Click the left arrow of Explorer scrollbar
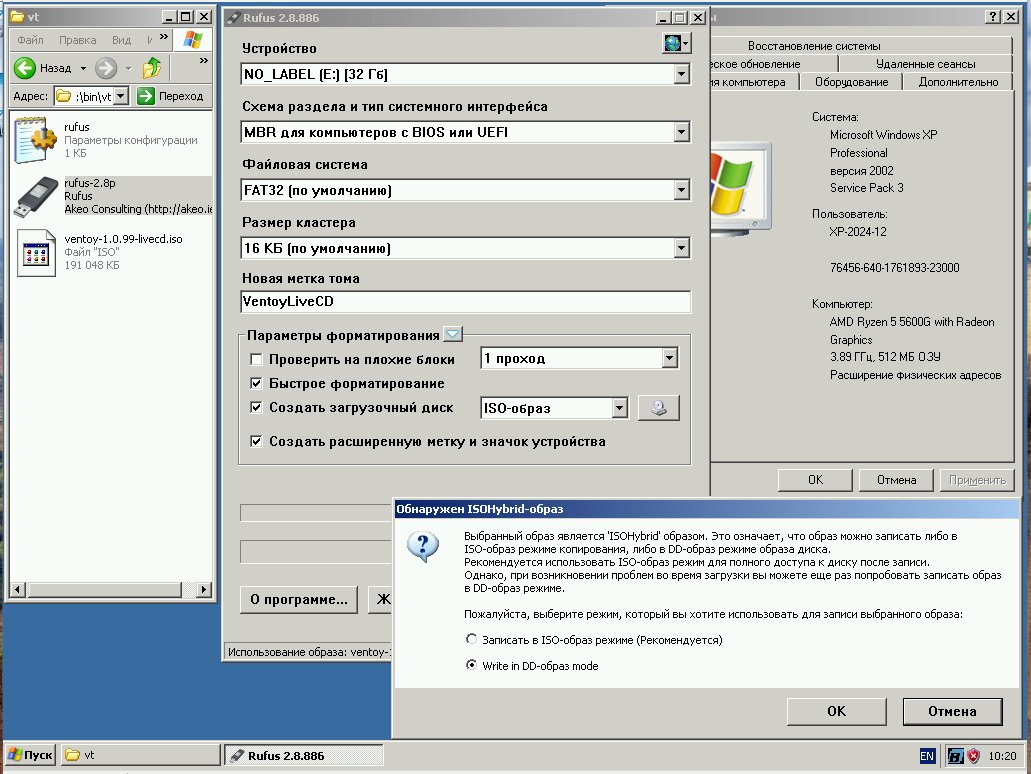This screenshot has height=774, width=1031. point(18,589)
